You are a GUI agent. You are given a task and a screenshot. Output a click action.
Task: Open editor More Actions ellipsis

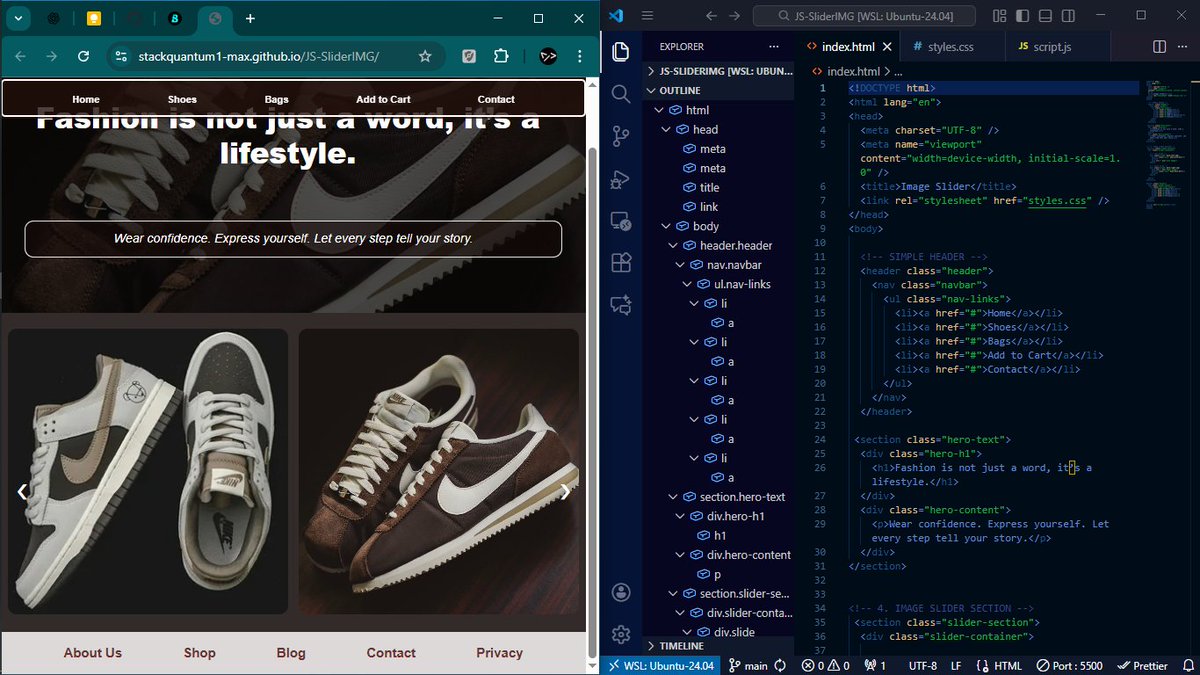tap(1184, 46)
